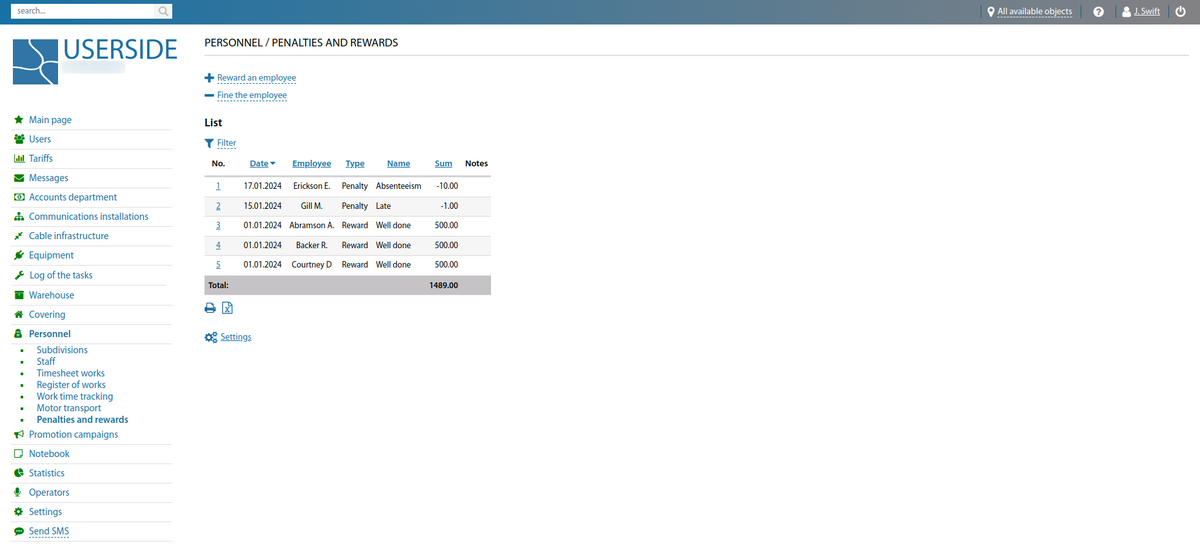Click the power logout icon
Image resolution: width=1200 pixels, height=546 pixels.
1180,12
